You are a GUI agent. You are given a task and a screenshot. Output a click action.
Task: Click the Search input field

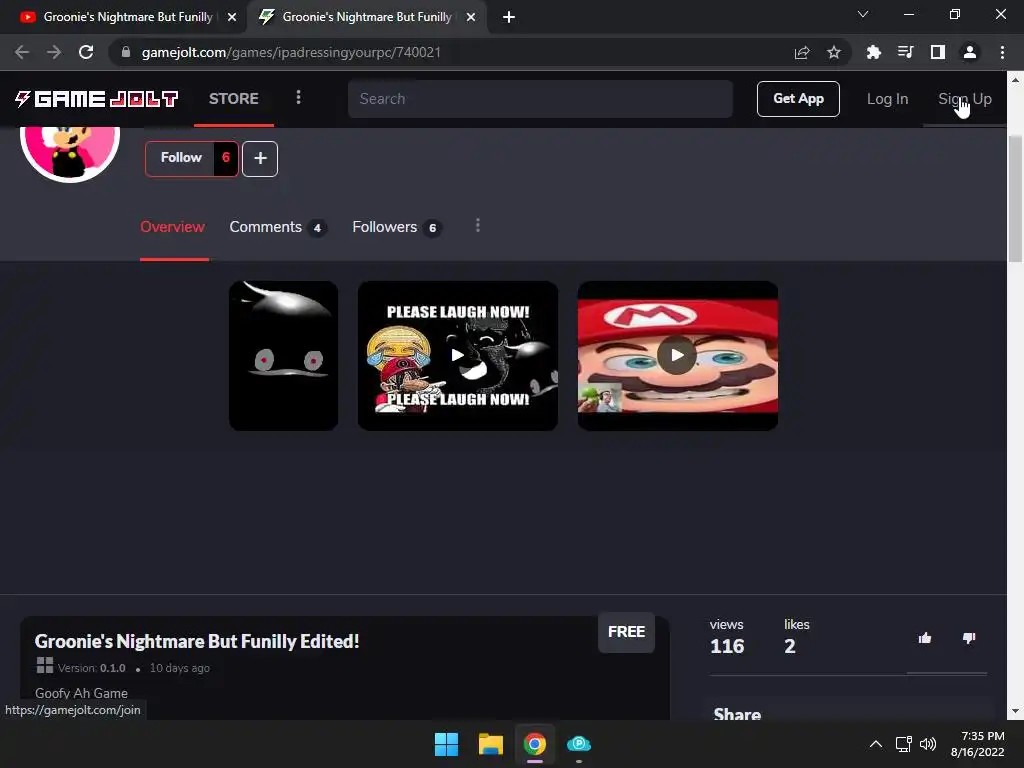[540, 99]
